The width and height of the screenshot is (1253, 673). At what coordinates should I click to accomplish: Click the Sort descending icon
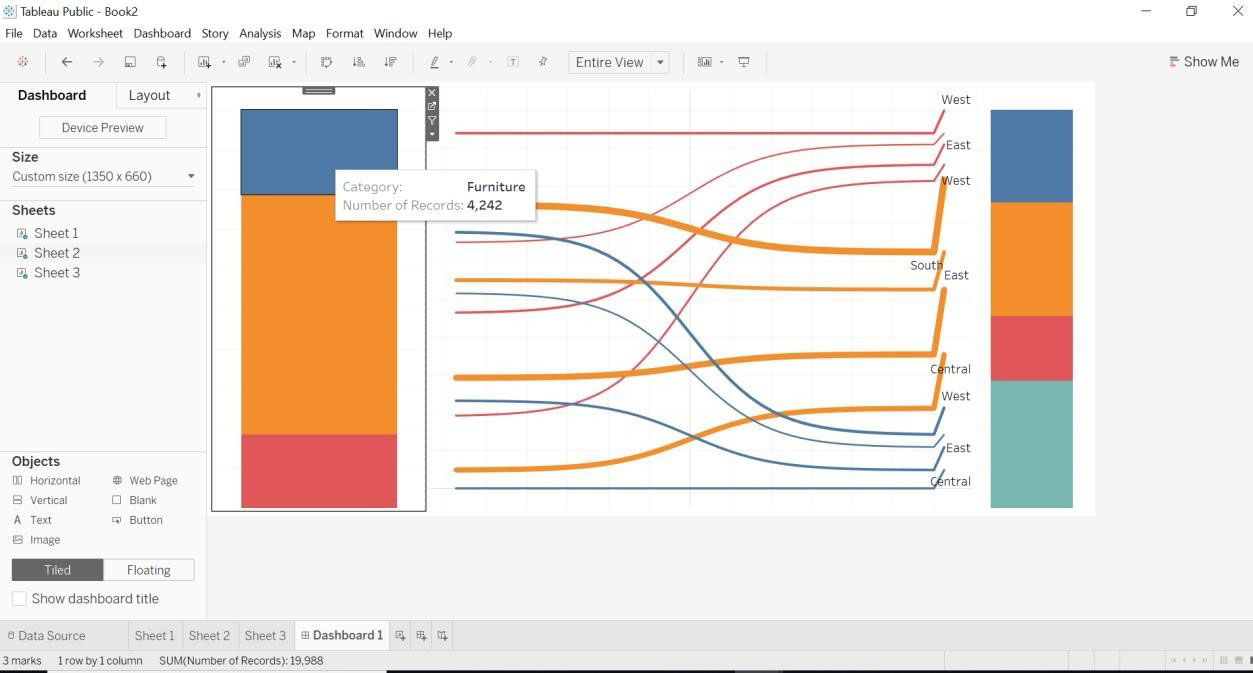390,62
